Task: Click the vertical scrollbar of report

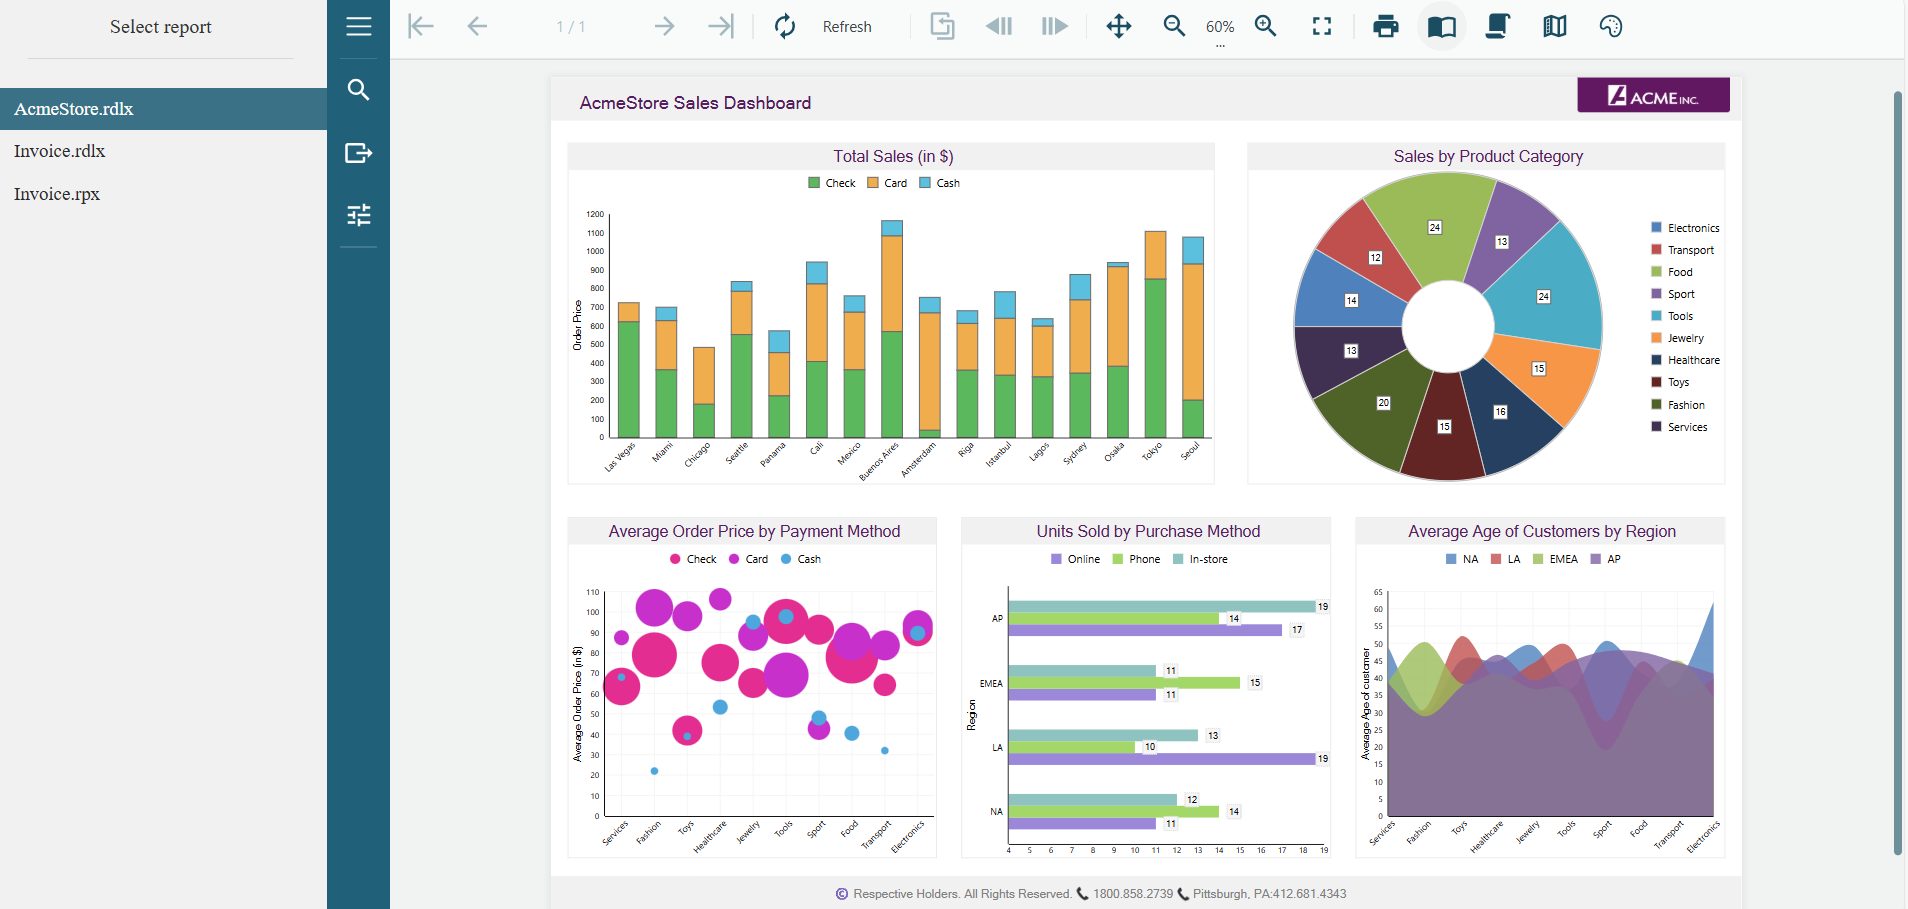Action: pos(1897,470)
